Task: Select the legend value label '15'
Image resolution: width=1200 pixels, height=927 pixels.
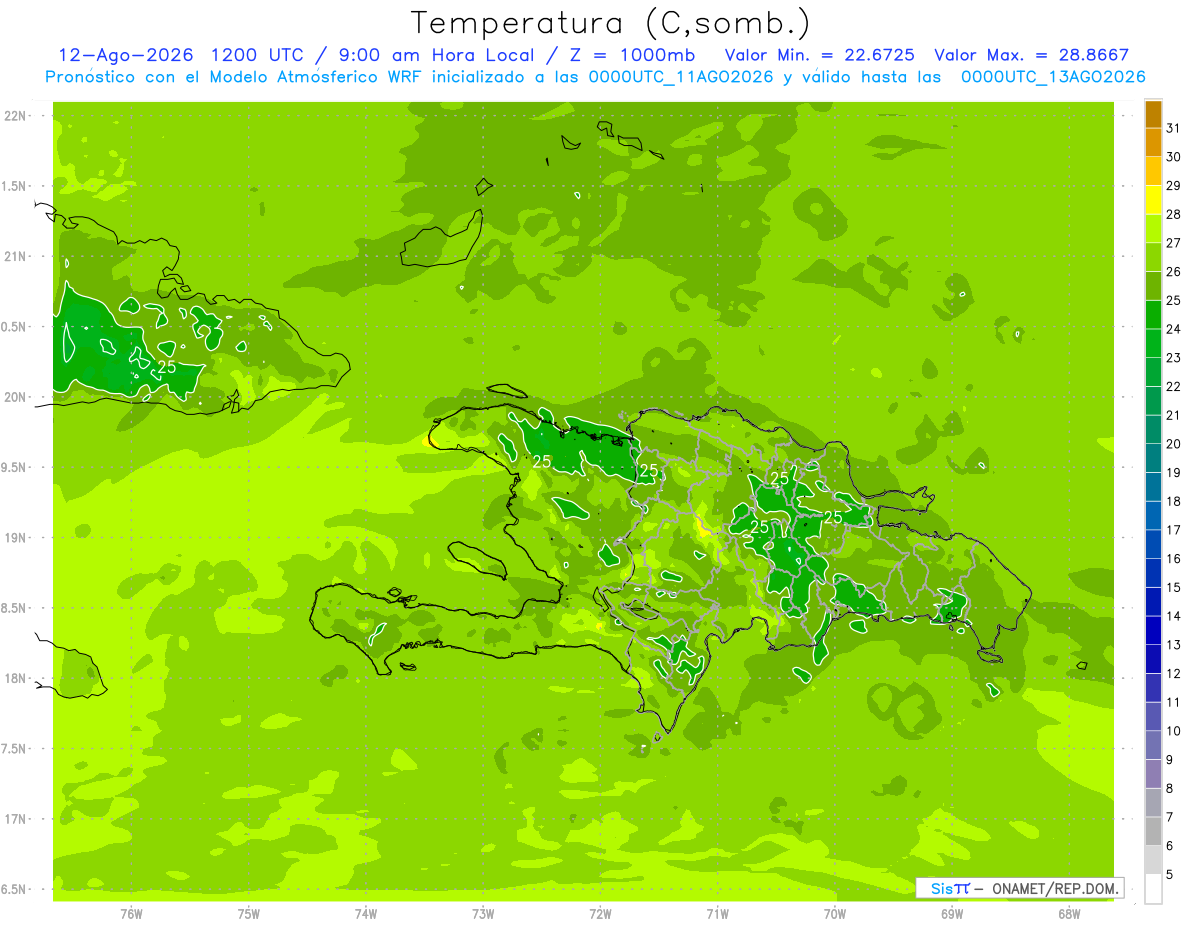Action: click(x=1174, y=588)
